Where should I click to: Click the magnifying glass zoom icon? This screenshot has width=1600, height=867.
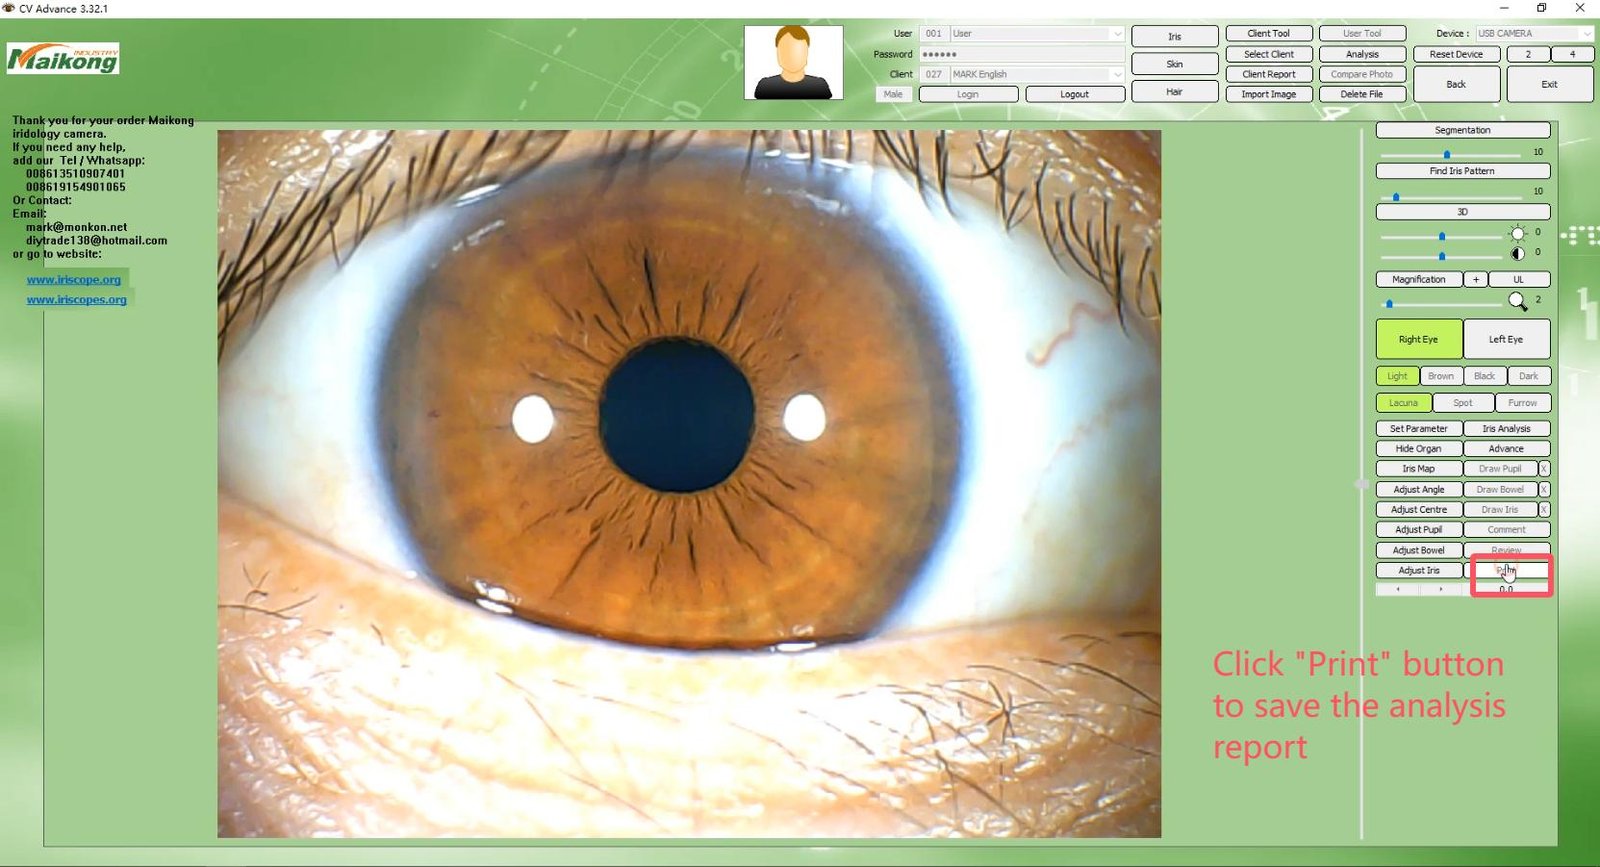(x=1517, y=301)
